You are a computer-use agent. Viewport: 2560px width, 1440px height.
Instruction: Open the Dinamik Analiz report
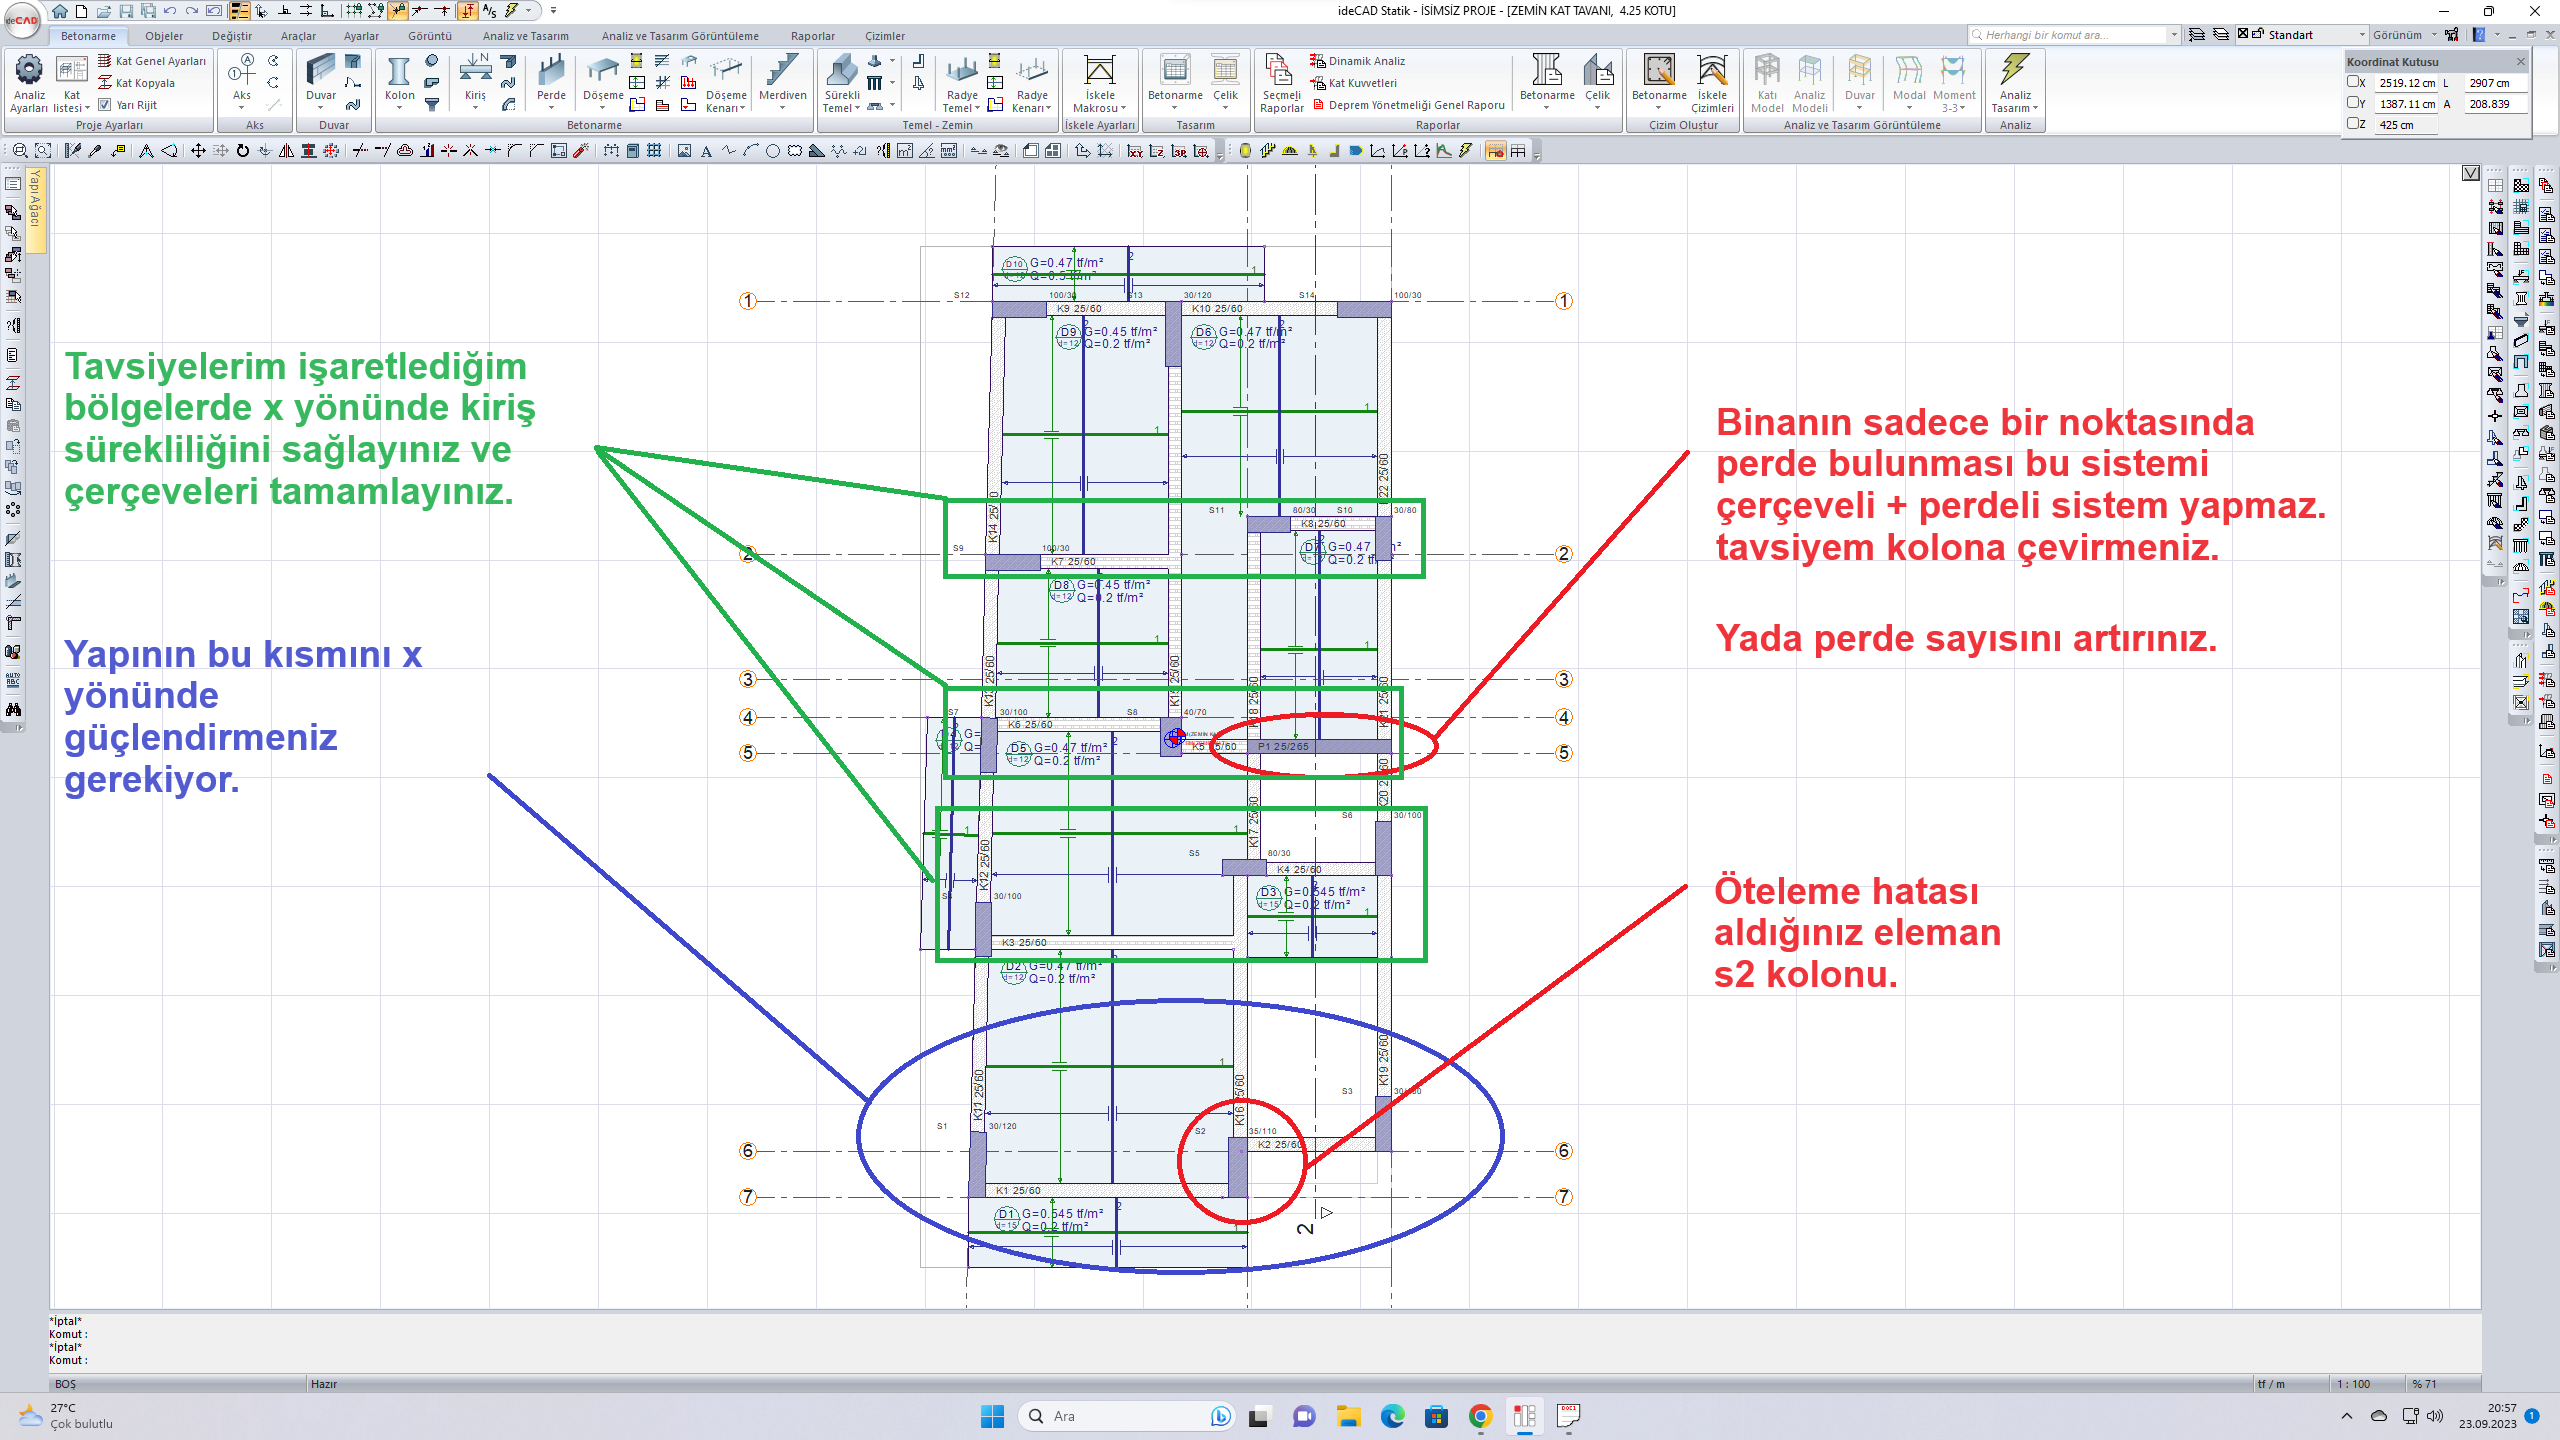pyautogui.click(x=1357, y=61)
